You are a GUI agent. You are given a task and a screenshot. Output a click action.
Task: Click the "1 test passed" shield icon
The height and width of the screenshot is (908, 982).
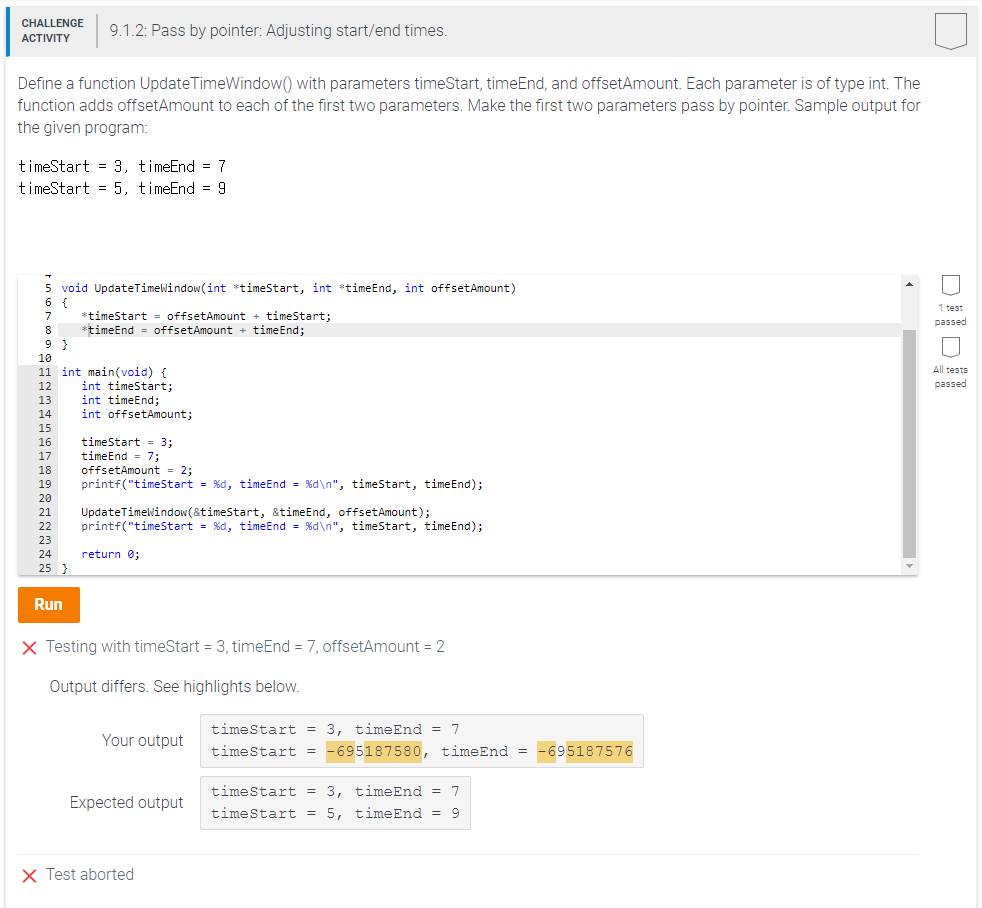pyautogui.click(x=949, y=286)
